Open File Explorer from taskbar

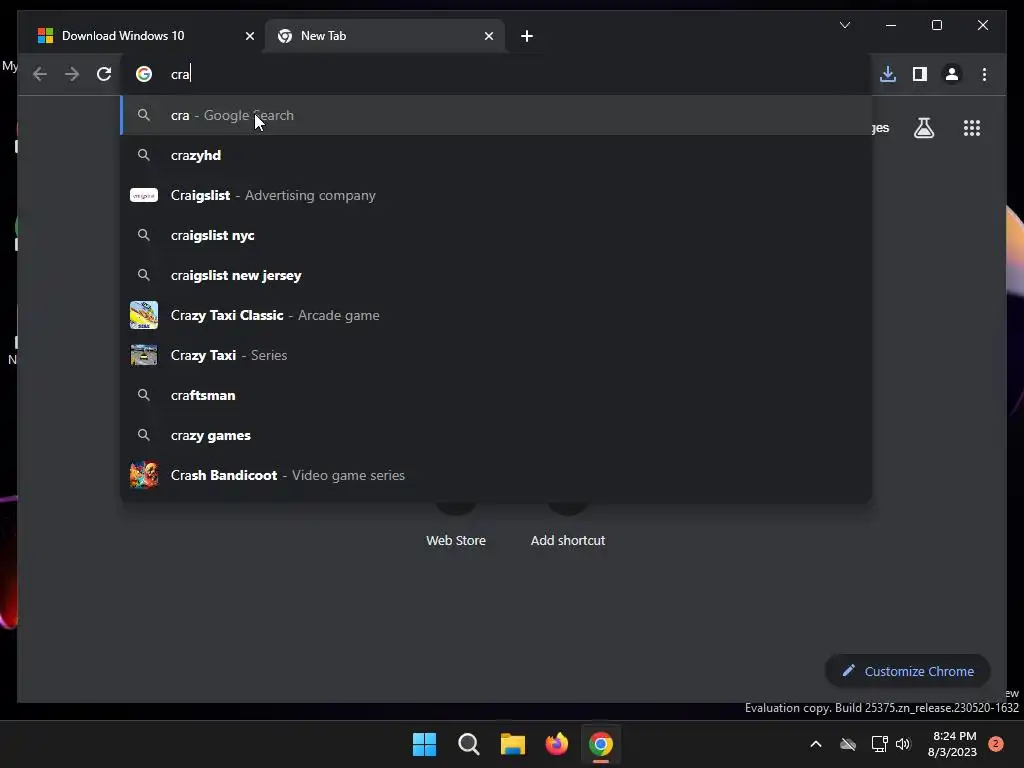pos(513,744)
